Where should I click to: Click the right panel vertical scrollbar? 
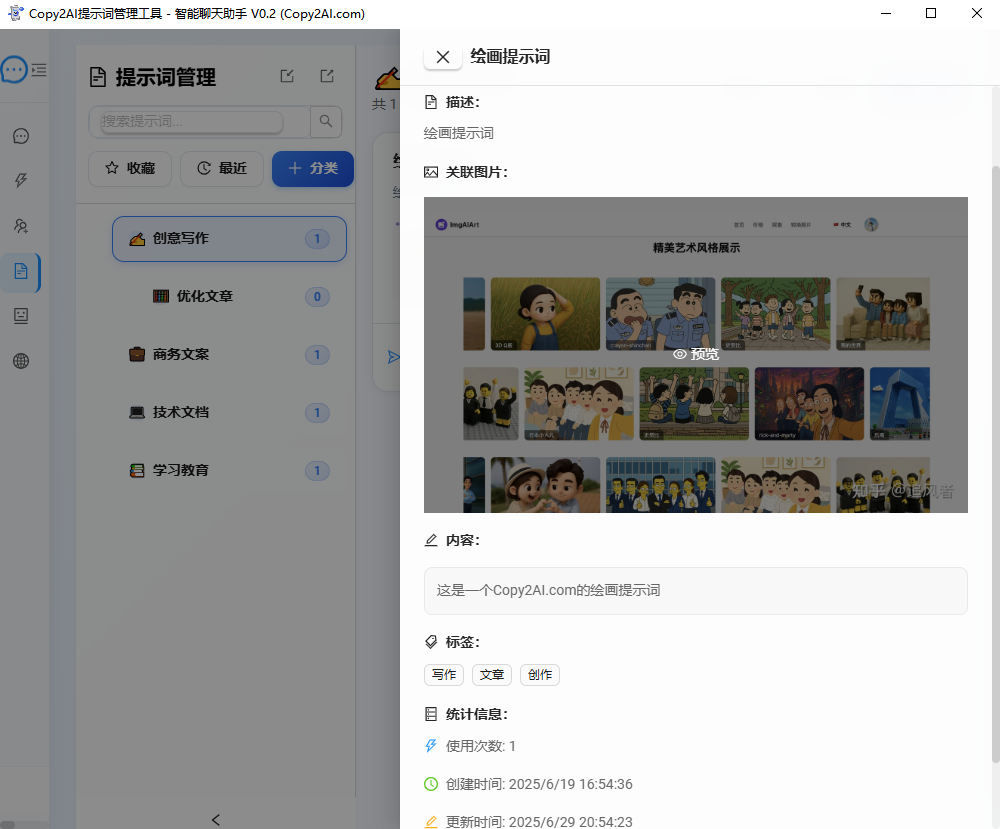(x=996, y=463)
